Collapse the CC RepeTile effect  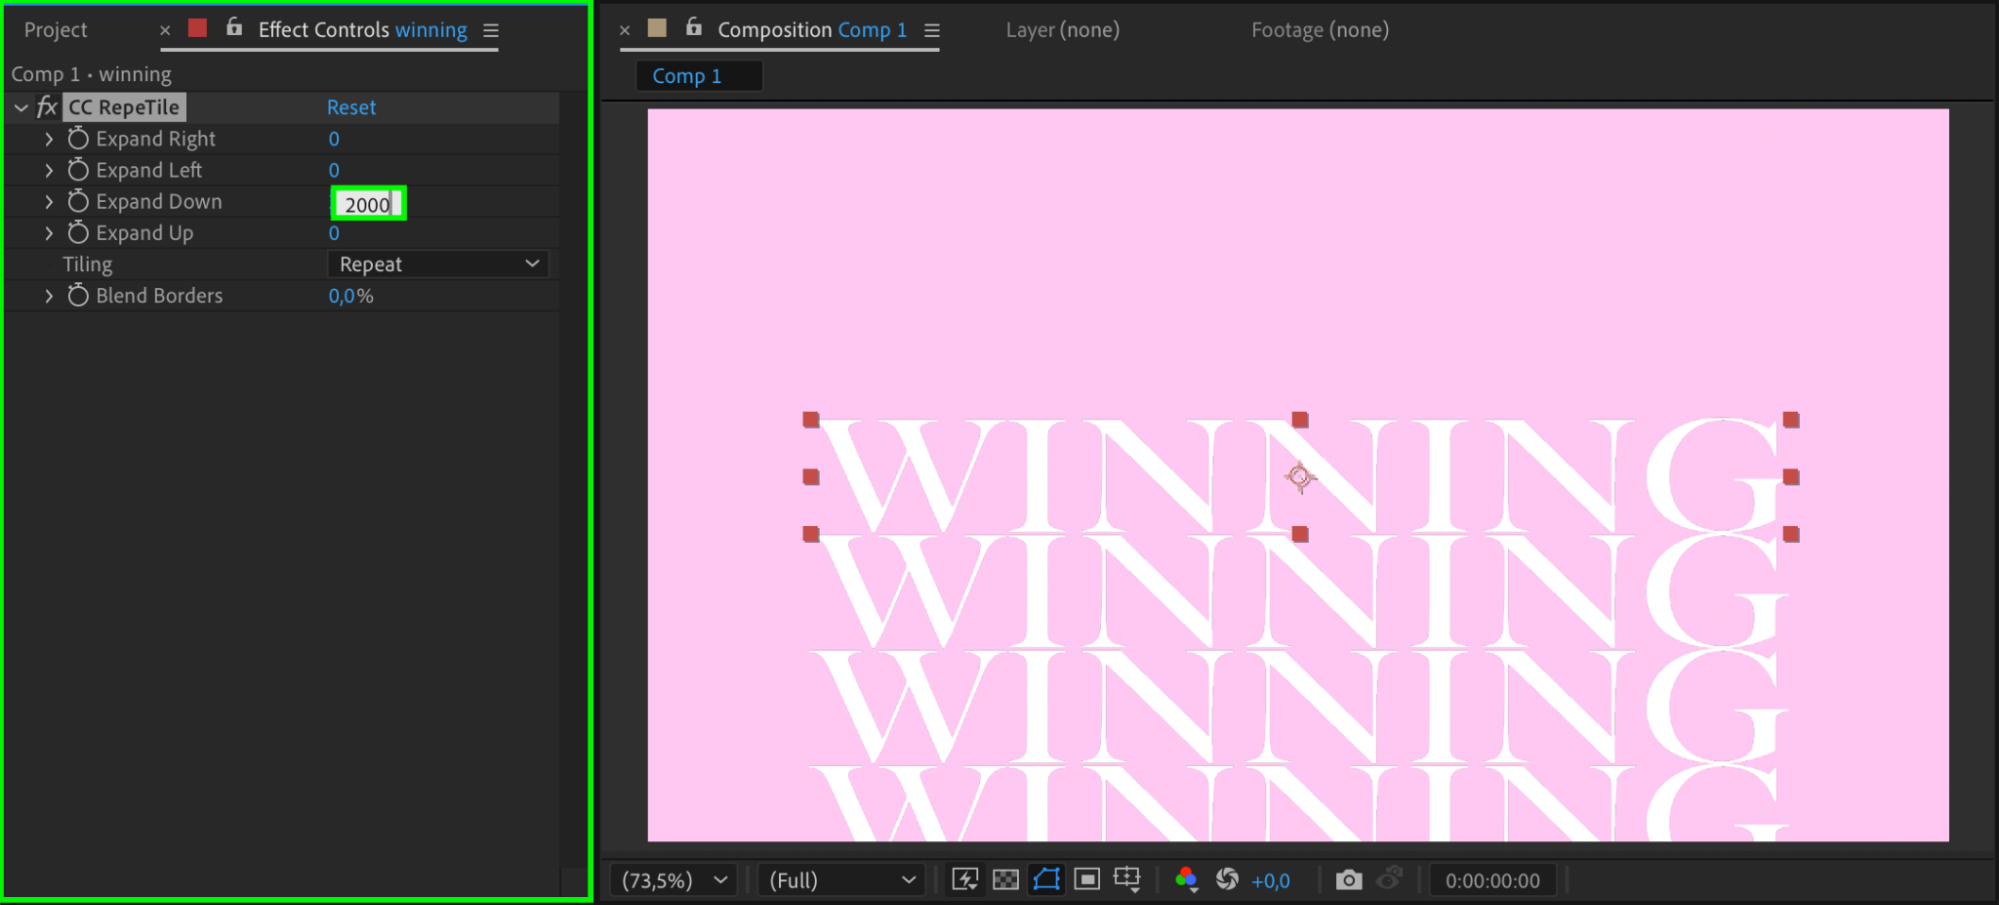click(21, 107)
